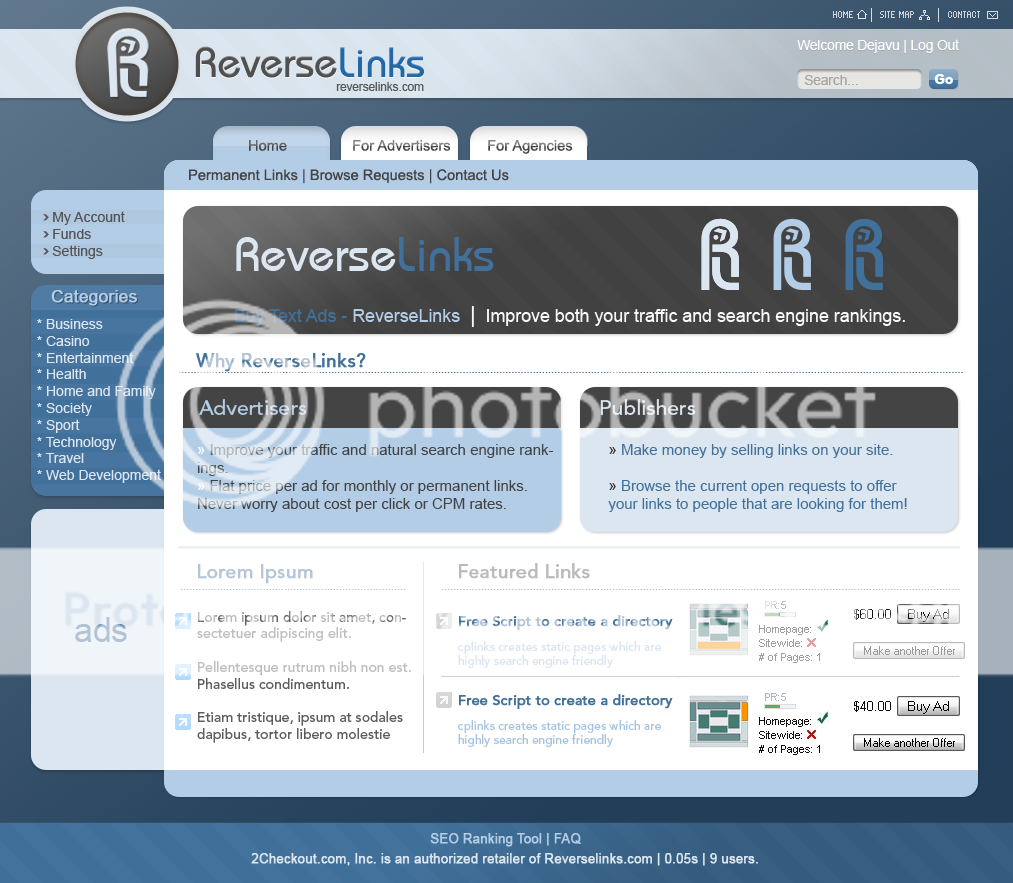The height and width of the screenshot is (883, 1013).
Task: Click arrow icon of $60.00 featured link
Action: pos(444,621)
